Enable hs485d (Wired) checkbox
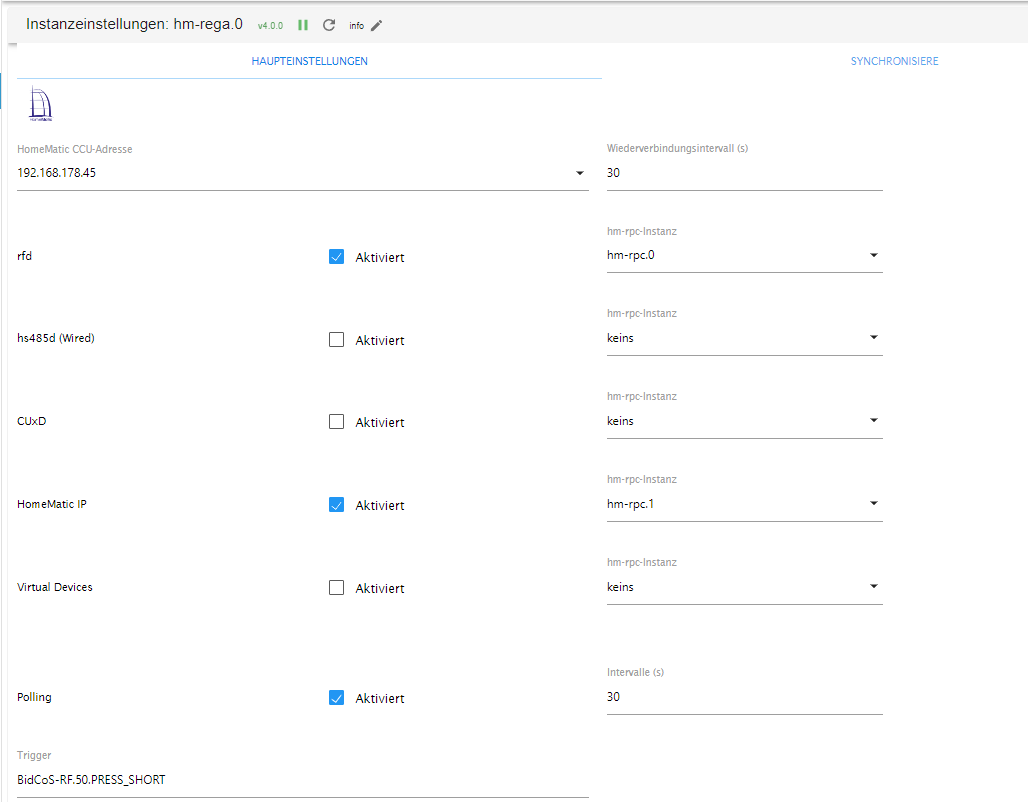The image size is (1028, 802). click(x=337, y=340)
